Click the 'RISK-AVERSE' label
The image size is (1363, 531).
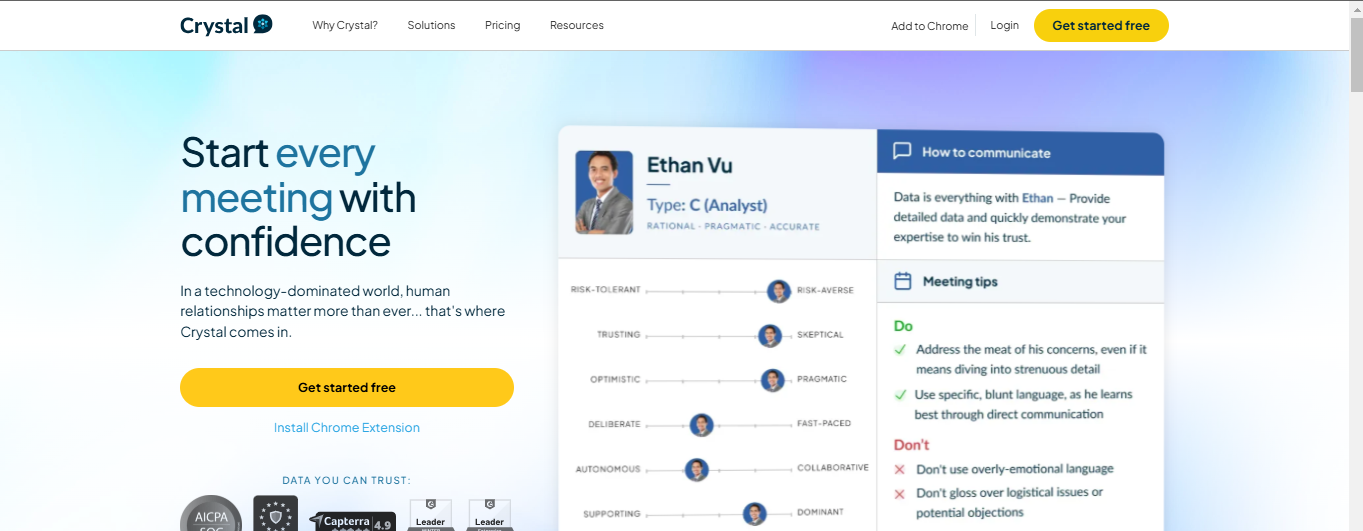(825, 291)
